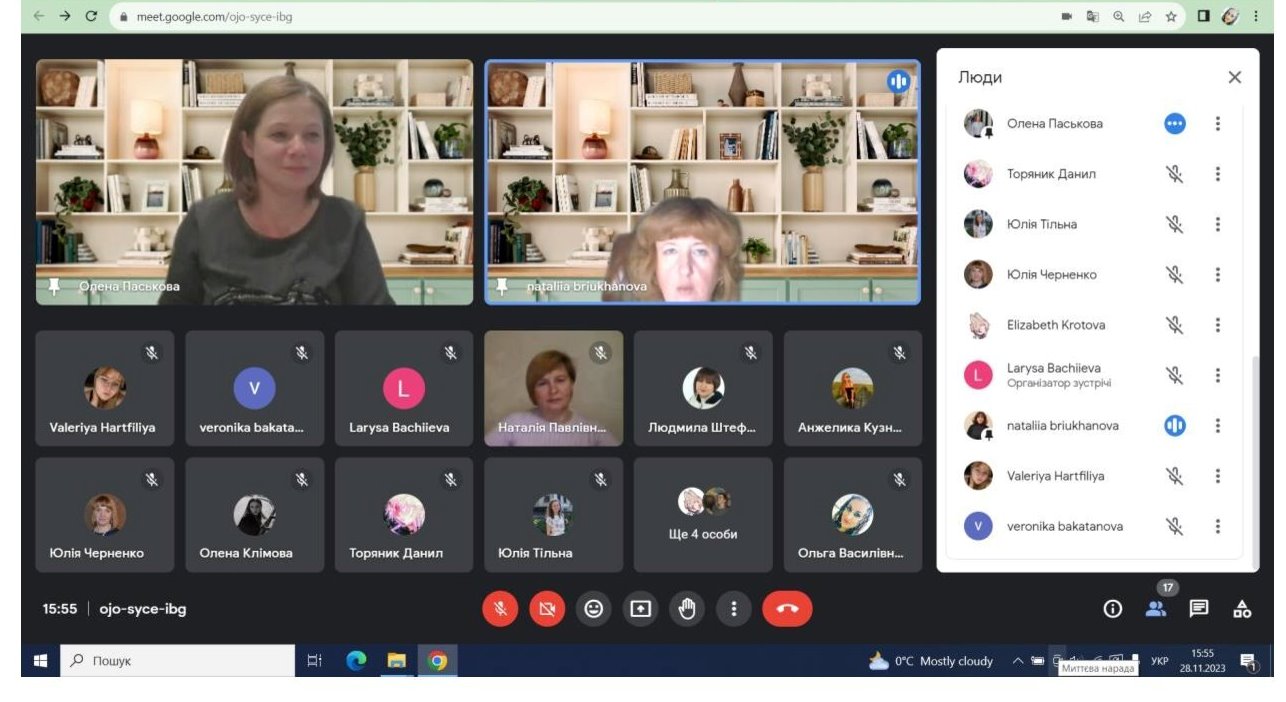Open the meeting details info icon
Screen dimensions: 1286x702
click(1112, 608)
